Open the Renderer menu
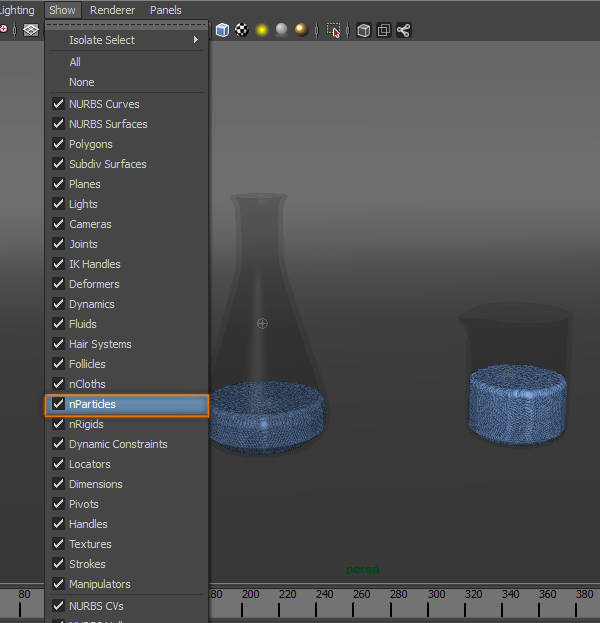Viewport: 600px width, 623px height. (x=112, y=10)
